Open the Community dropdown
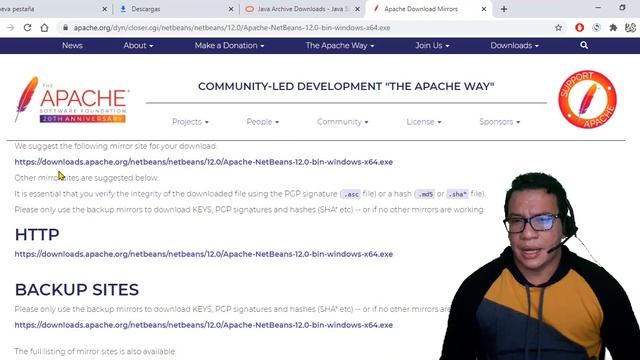640x360 pixels. pos(343,122)
